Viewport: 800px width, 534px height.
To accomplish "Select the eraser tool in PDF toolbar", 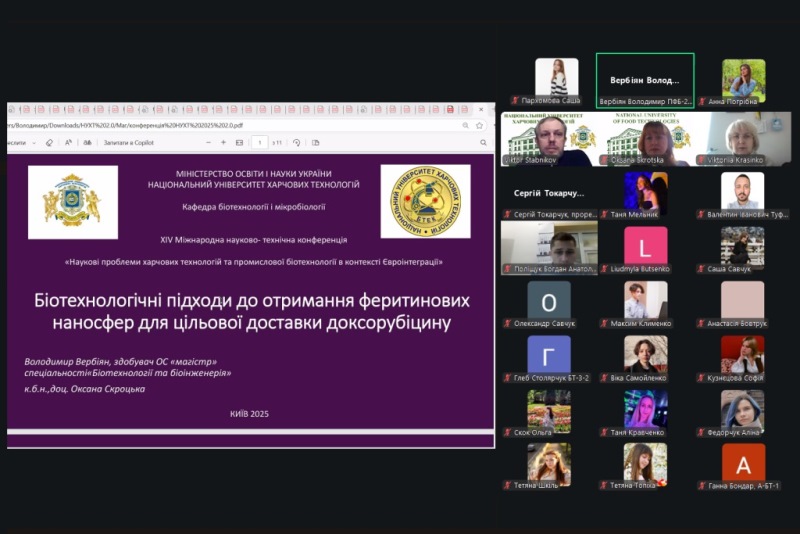I will pos(49,142).
